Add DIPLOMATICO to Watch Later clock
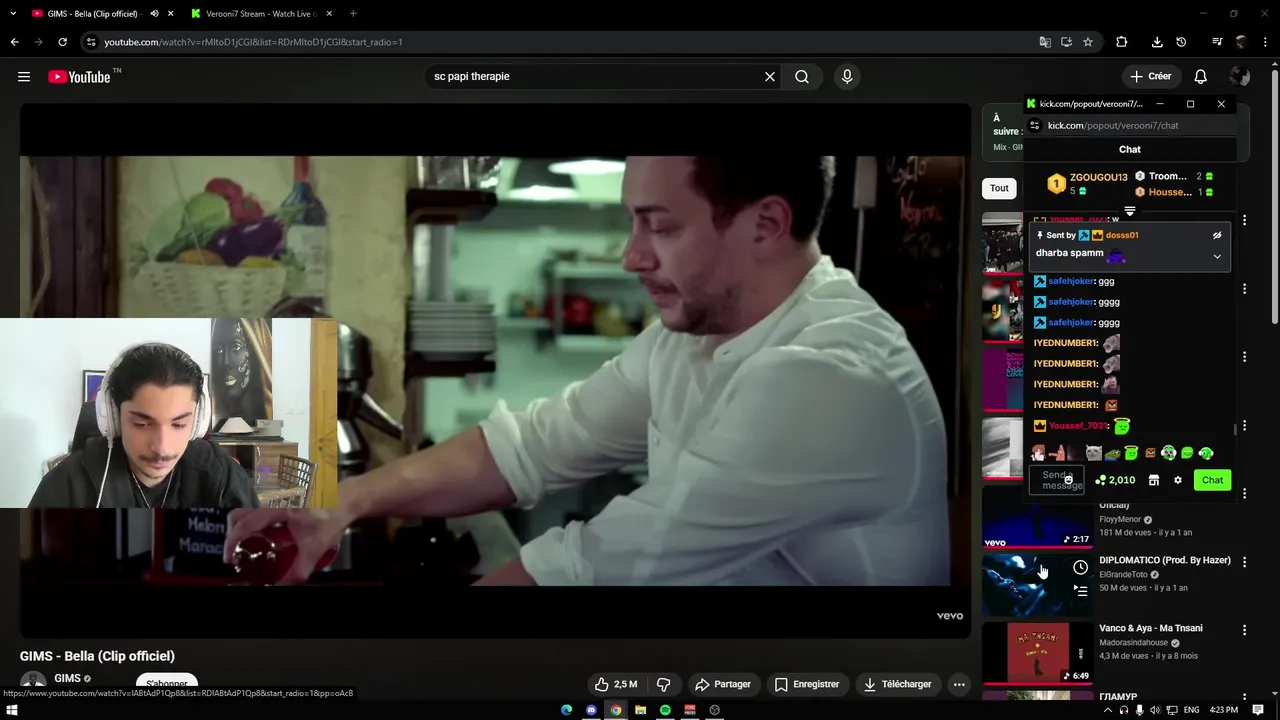 (x=1080, y=568)
